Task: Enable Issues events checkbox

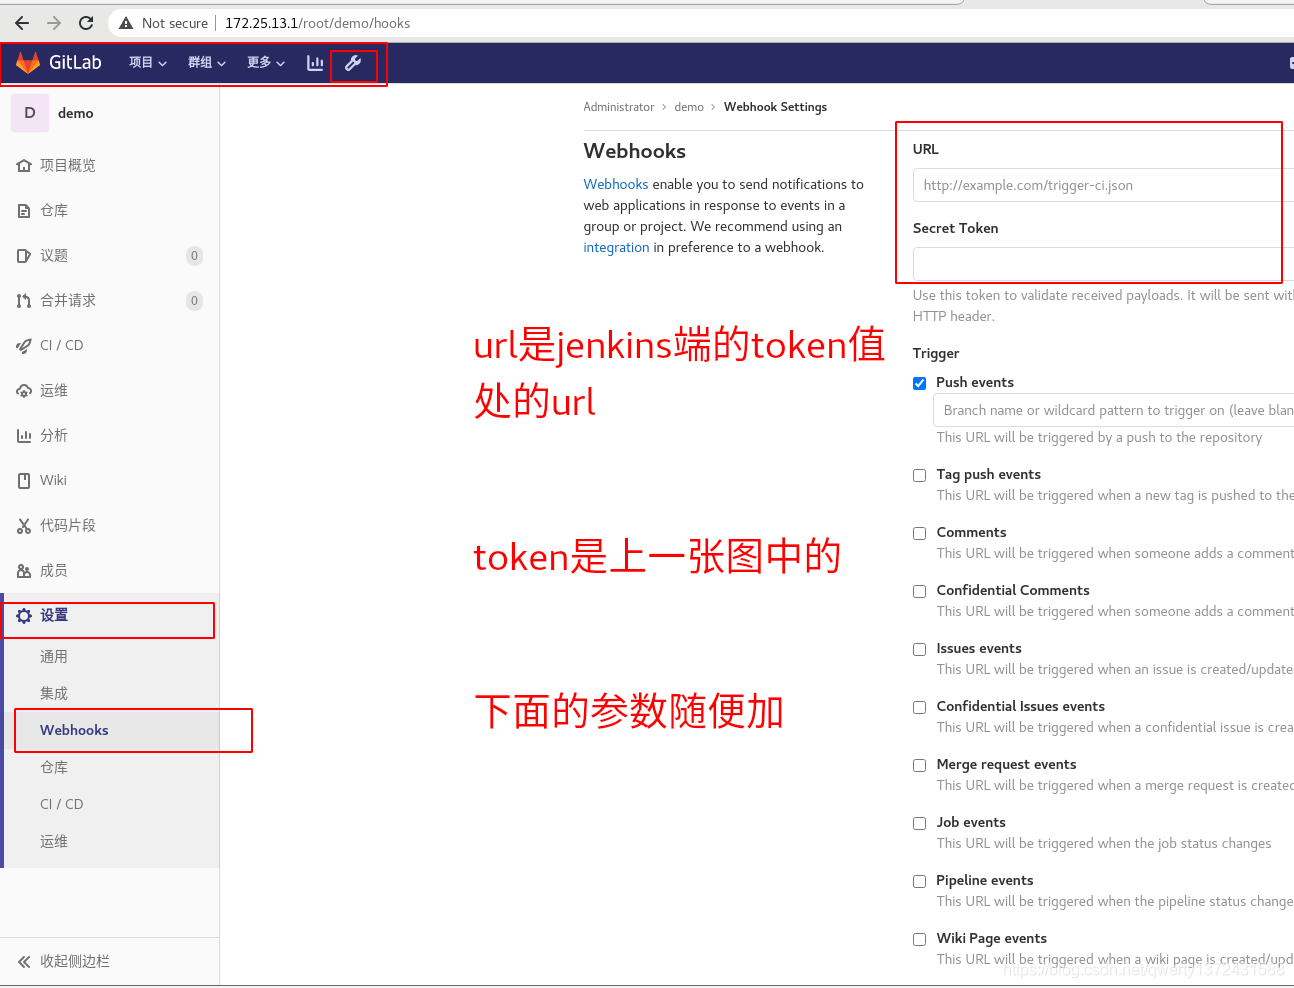Action: point(919,649)
